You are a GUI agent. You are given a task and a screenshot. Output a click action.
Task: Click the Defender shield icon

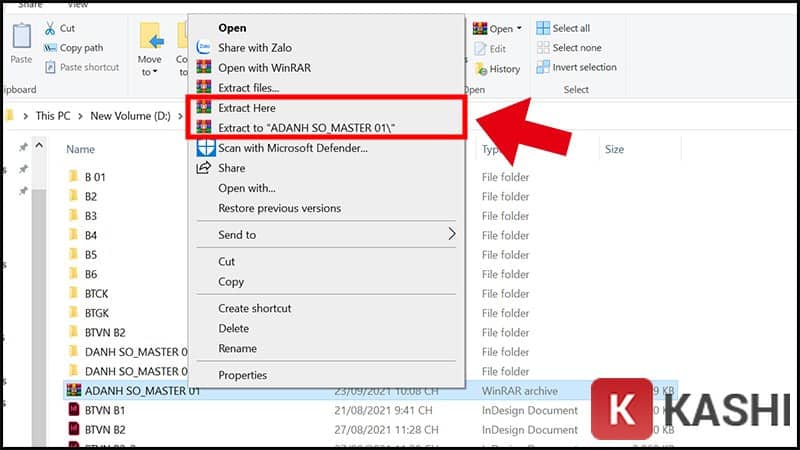pyautogui.click(x=206, y=147)
